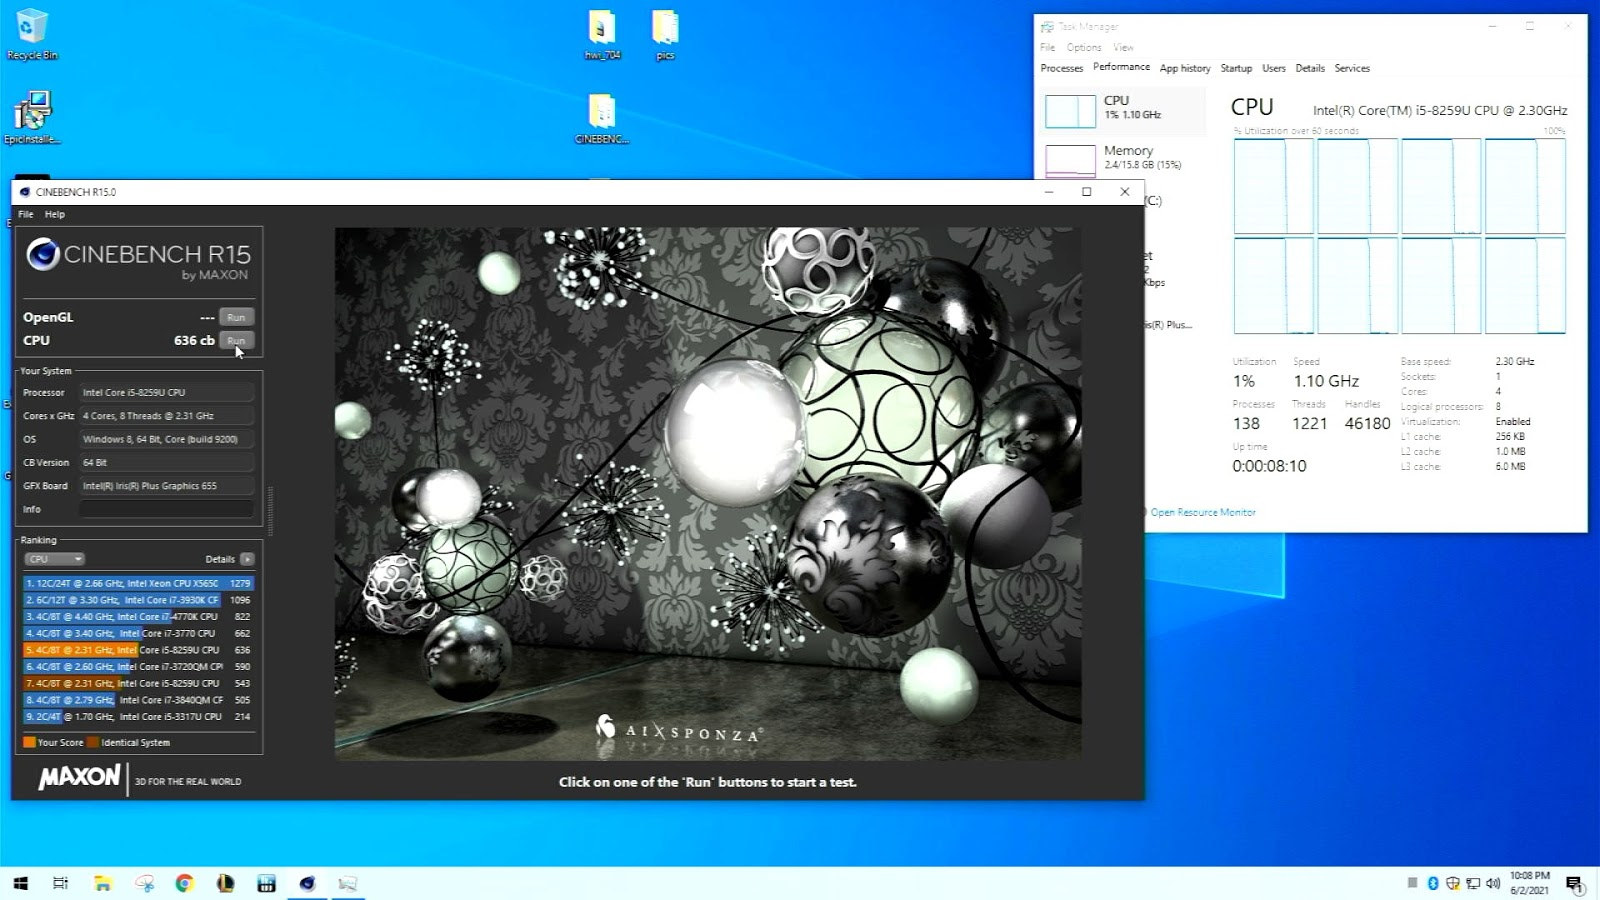This screenshot has height=900, width=1600.
Task: Select the CINEBENCH archive icon on desktop
Action: click(601, 119)
